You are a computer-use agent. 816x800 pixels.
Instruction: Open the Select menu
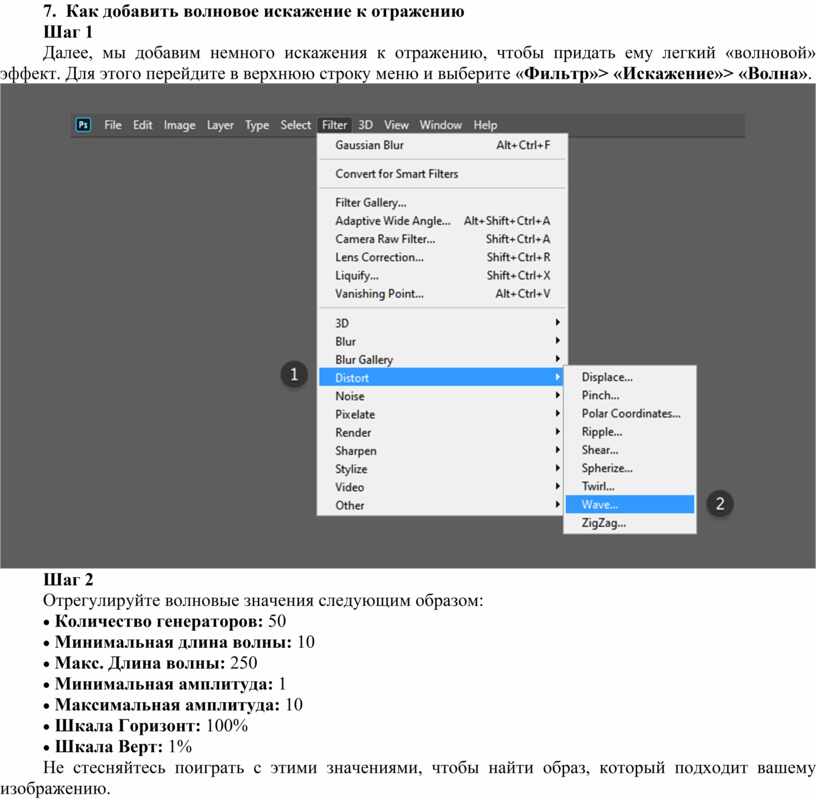point(296,125)
